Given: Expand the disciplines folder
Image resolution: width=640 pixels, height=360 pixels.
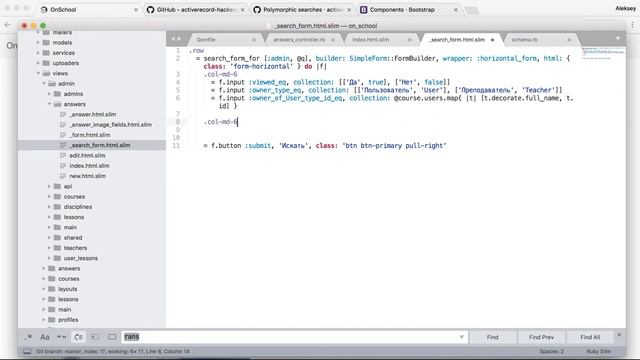Looking at the screenshot, I should click(49, 207).
